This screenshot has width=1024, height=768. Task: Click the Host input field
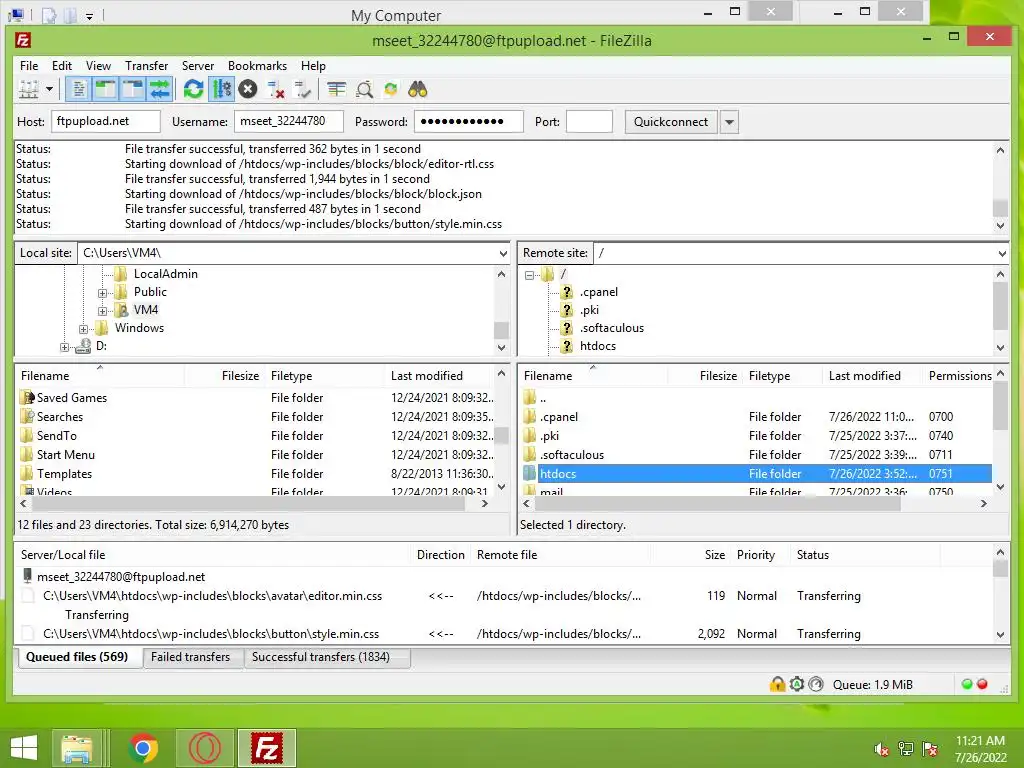106,121
